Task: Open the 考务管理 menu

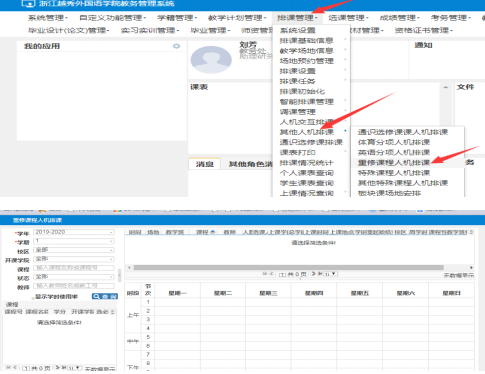Action: (x=450, y=18)
